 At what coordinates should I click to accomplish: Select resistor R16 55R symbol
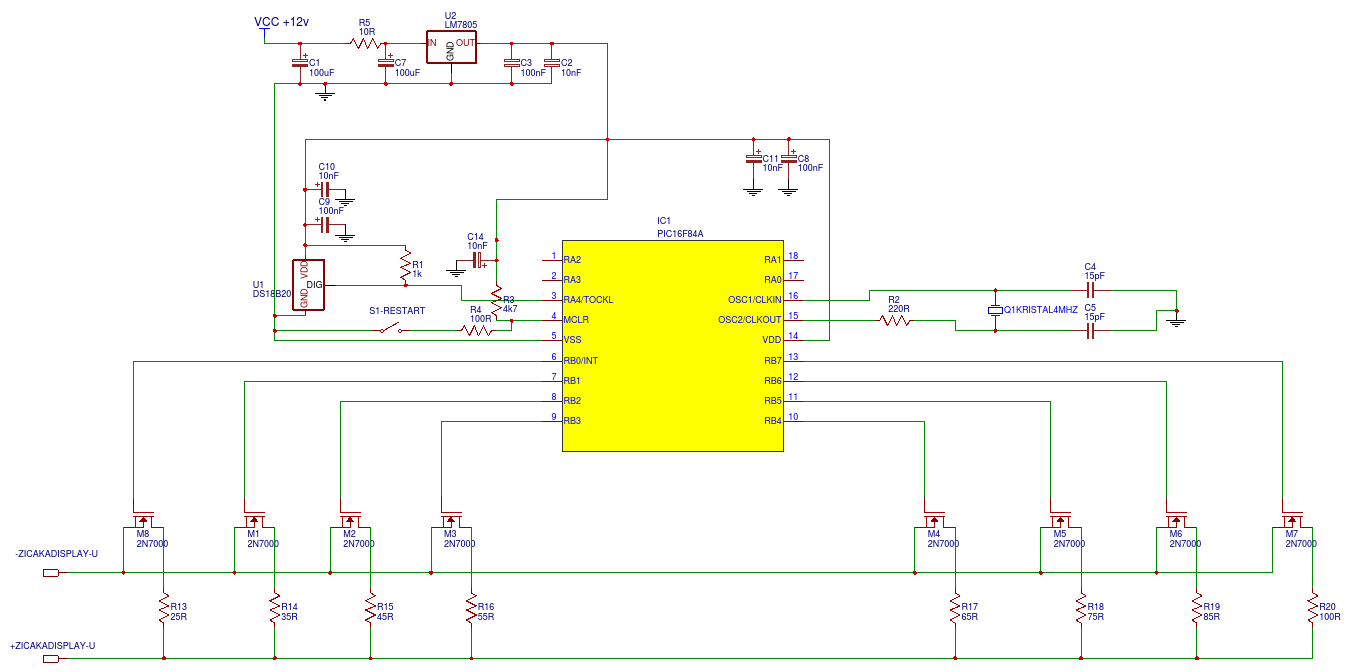coord(471,610)
